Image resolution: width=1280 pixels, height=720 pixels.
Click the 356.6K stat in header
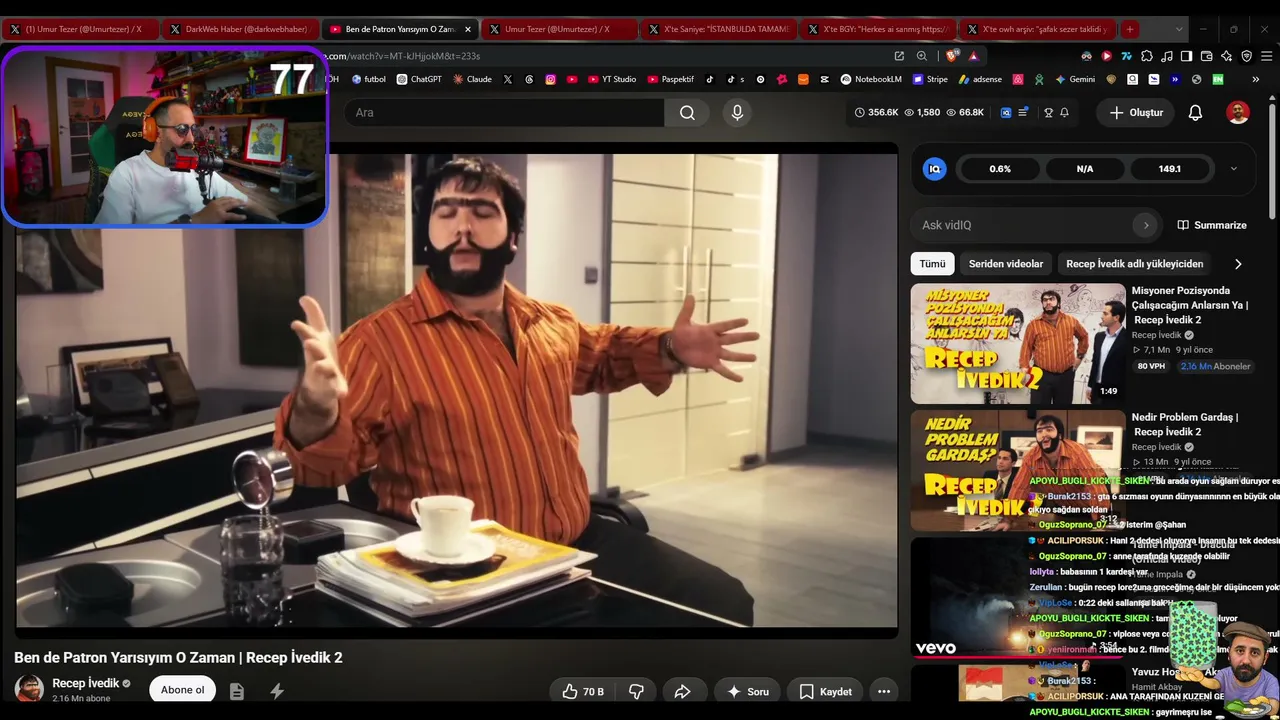click(x=876, y=113)
